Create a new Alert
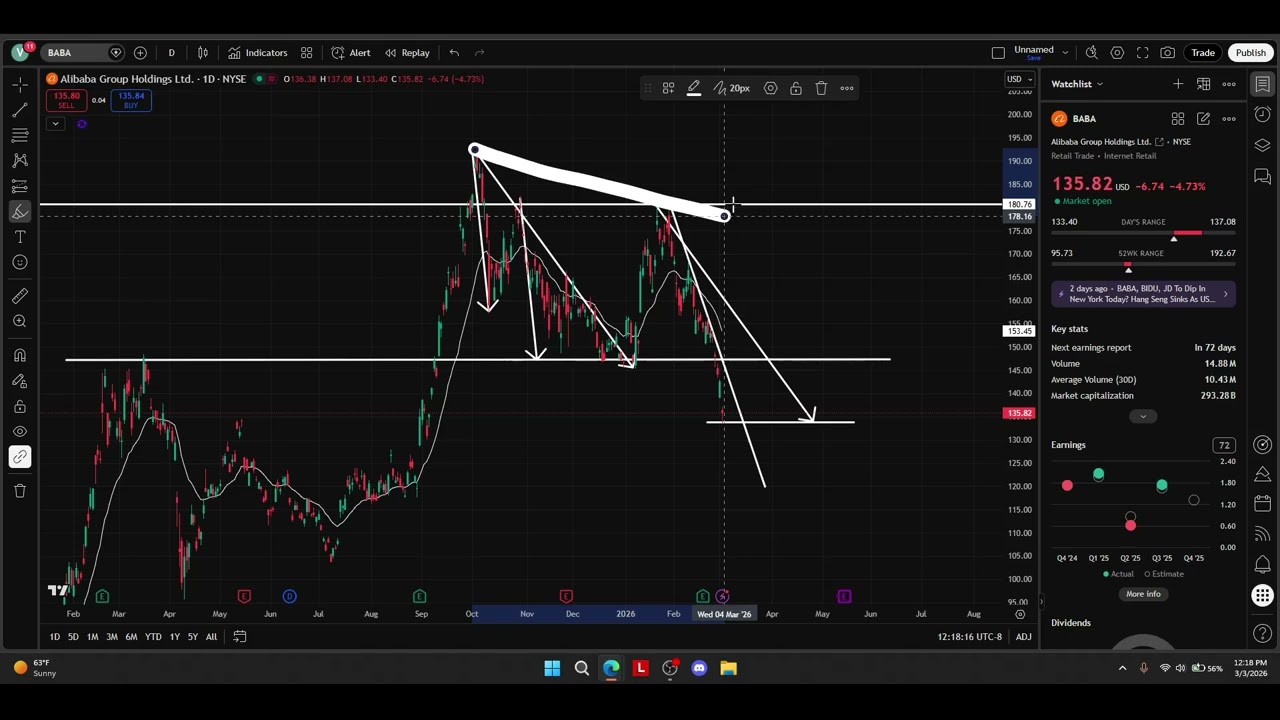Screen dimensions: 1280x720 [351, 53]
